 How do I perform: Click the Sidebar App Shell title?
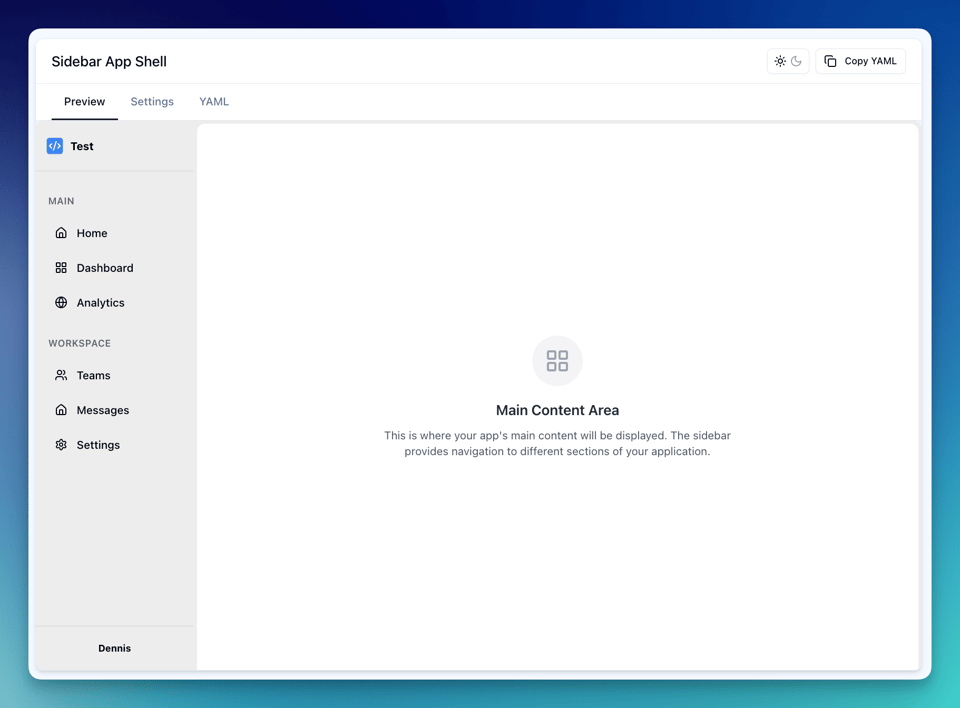tap(109, 61)
